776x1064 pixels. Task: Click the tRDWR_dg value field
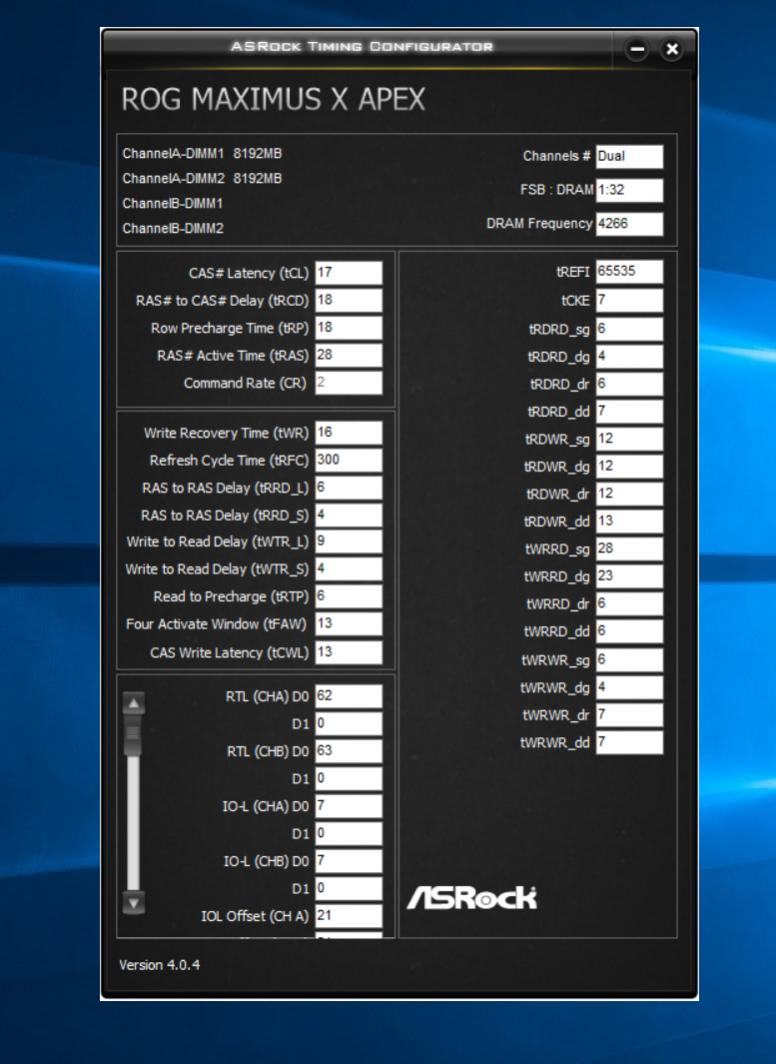point(629,467)
